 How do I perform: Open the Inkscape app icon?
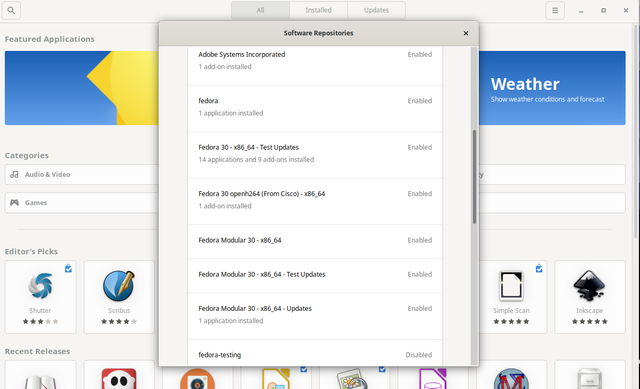pos(589,285)
